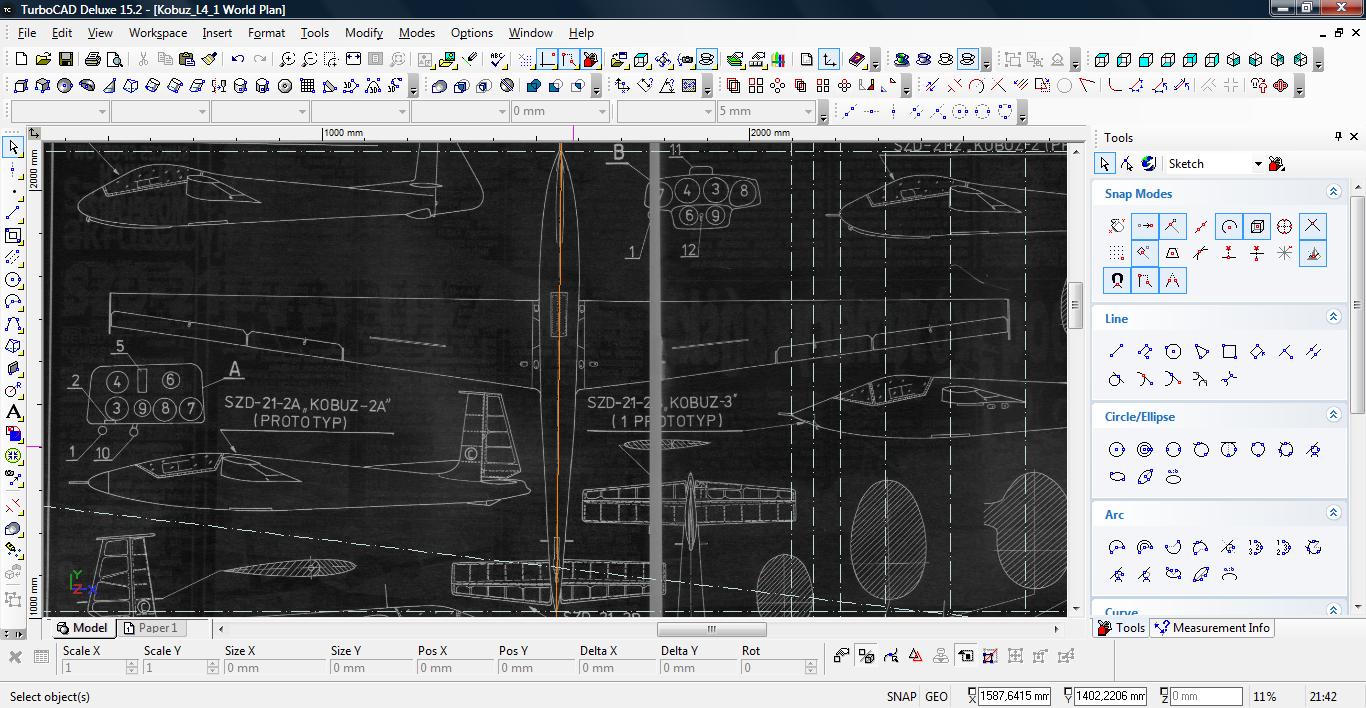Select the Ellipse tool in the Circle/Ellipse section
This screenshot has width=1366, height=708.
pyautogui.click(x=1117, y=477)
